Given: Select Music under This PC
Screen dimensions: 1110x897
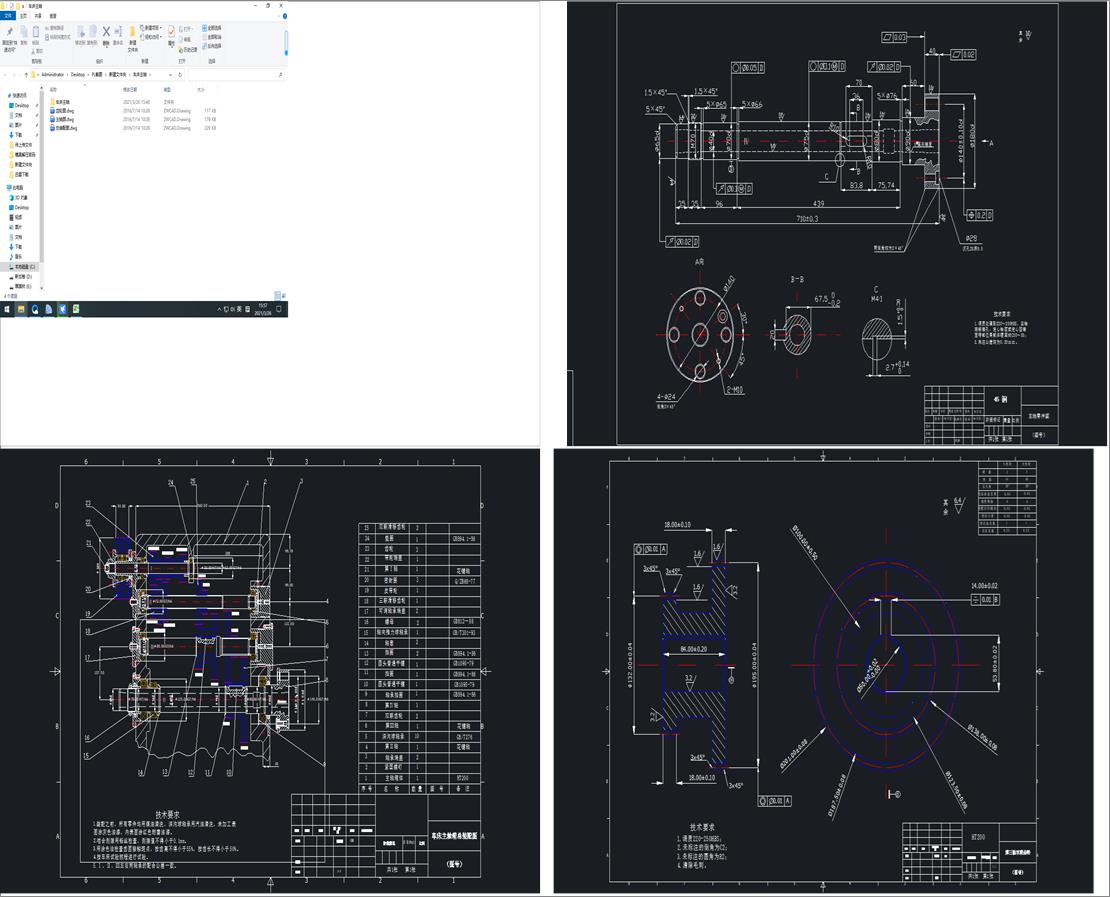Looking at the screenshot, I should pos(17,256).
